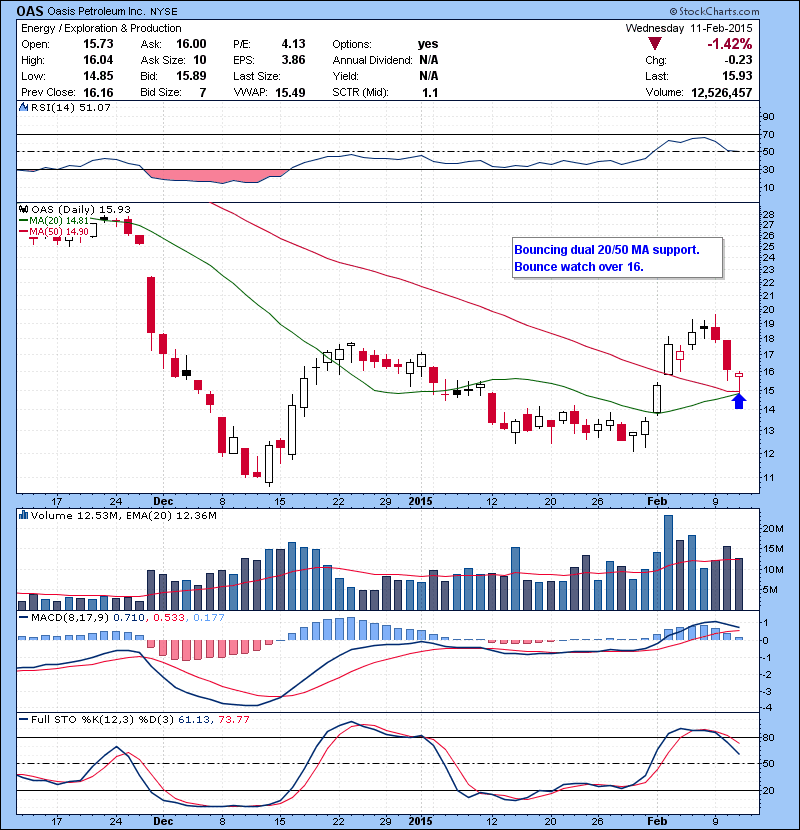This screenshot has height=830, width=800.
Task: Click the 11 price axis label
Action: pyautogui.click(x=768, y=477)
